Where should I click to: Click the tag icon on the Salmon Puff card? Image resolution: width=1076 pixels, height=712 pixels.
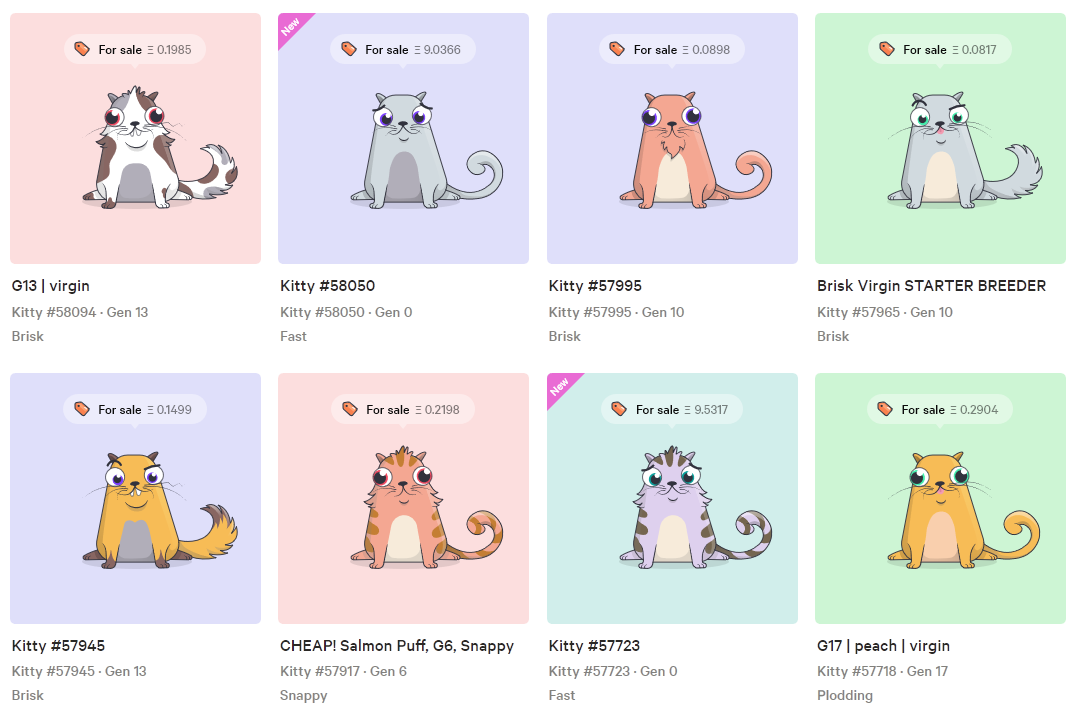pyautogui.click(x=350, y=409)
